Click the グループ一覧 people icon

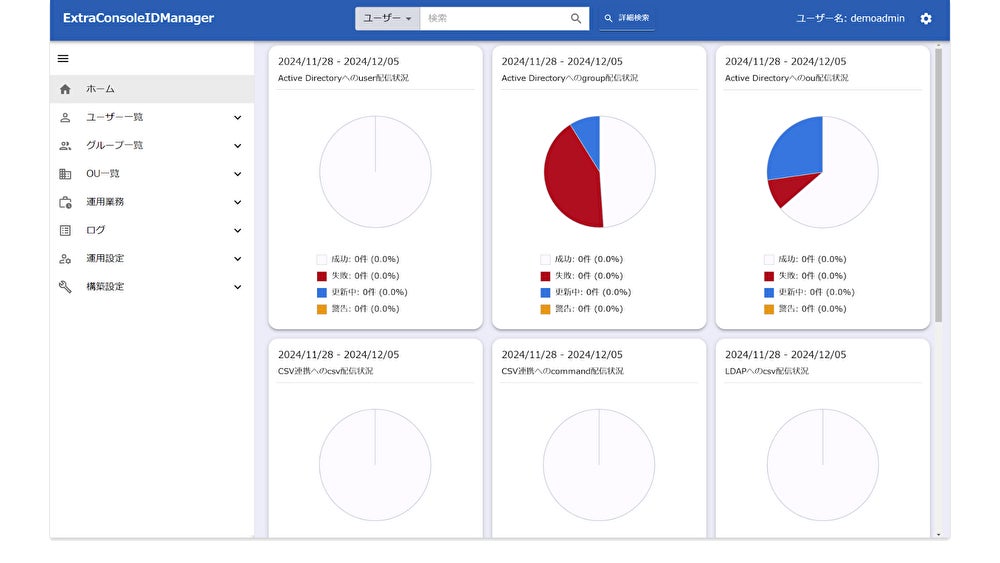coord(65,145)
